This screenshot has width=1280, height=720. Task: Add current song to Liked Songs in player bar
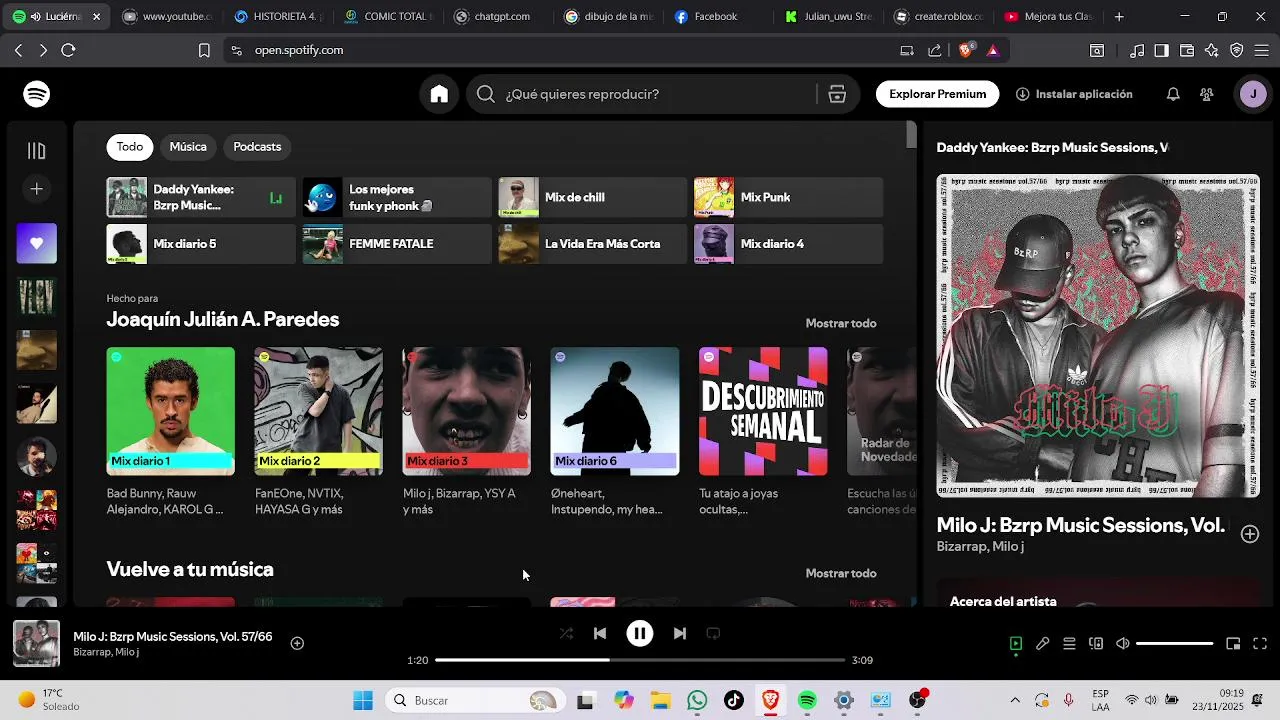tap(297, 643)
